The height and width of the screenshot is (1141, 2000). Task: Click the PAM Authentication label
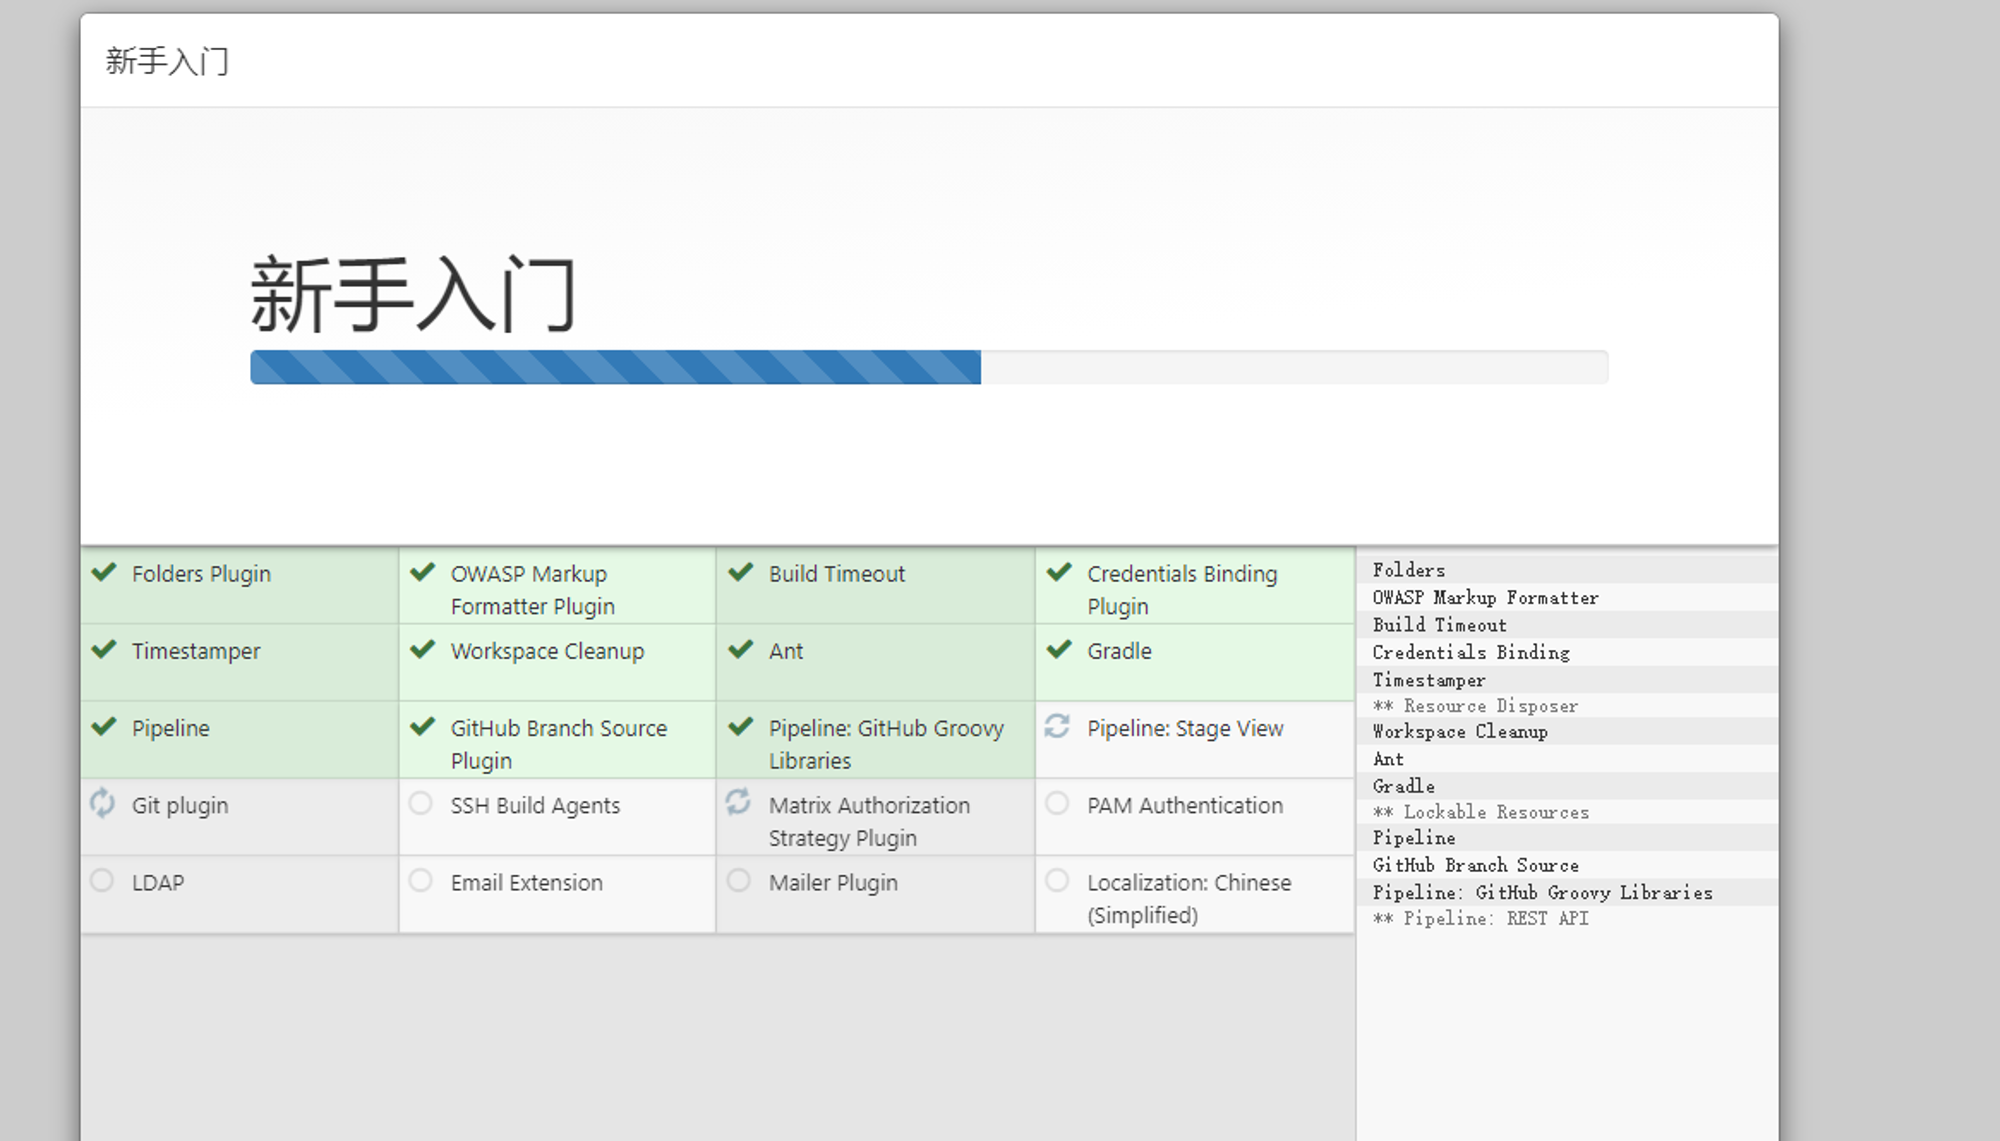pyautogui.click(x=1185, y=805)
